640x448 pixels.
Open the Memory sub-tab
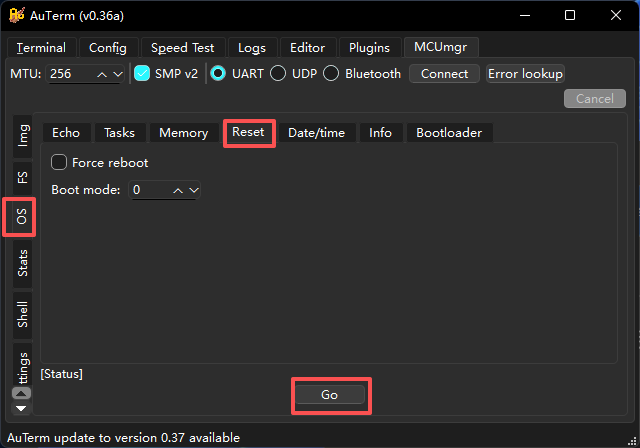coord(184,133)
